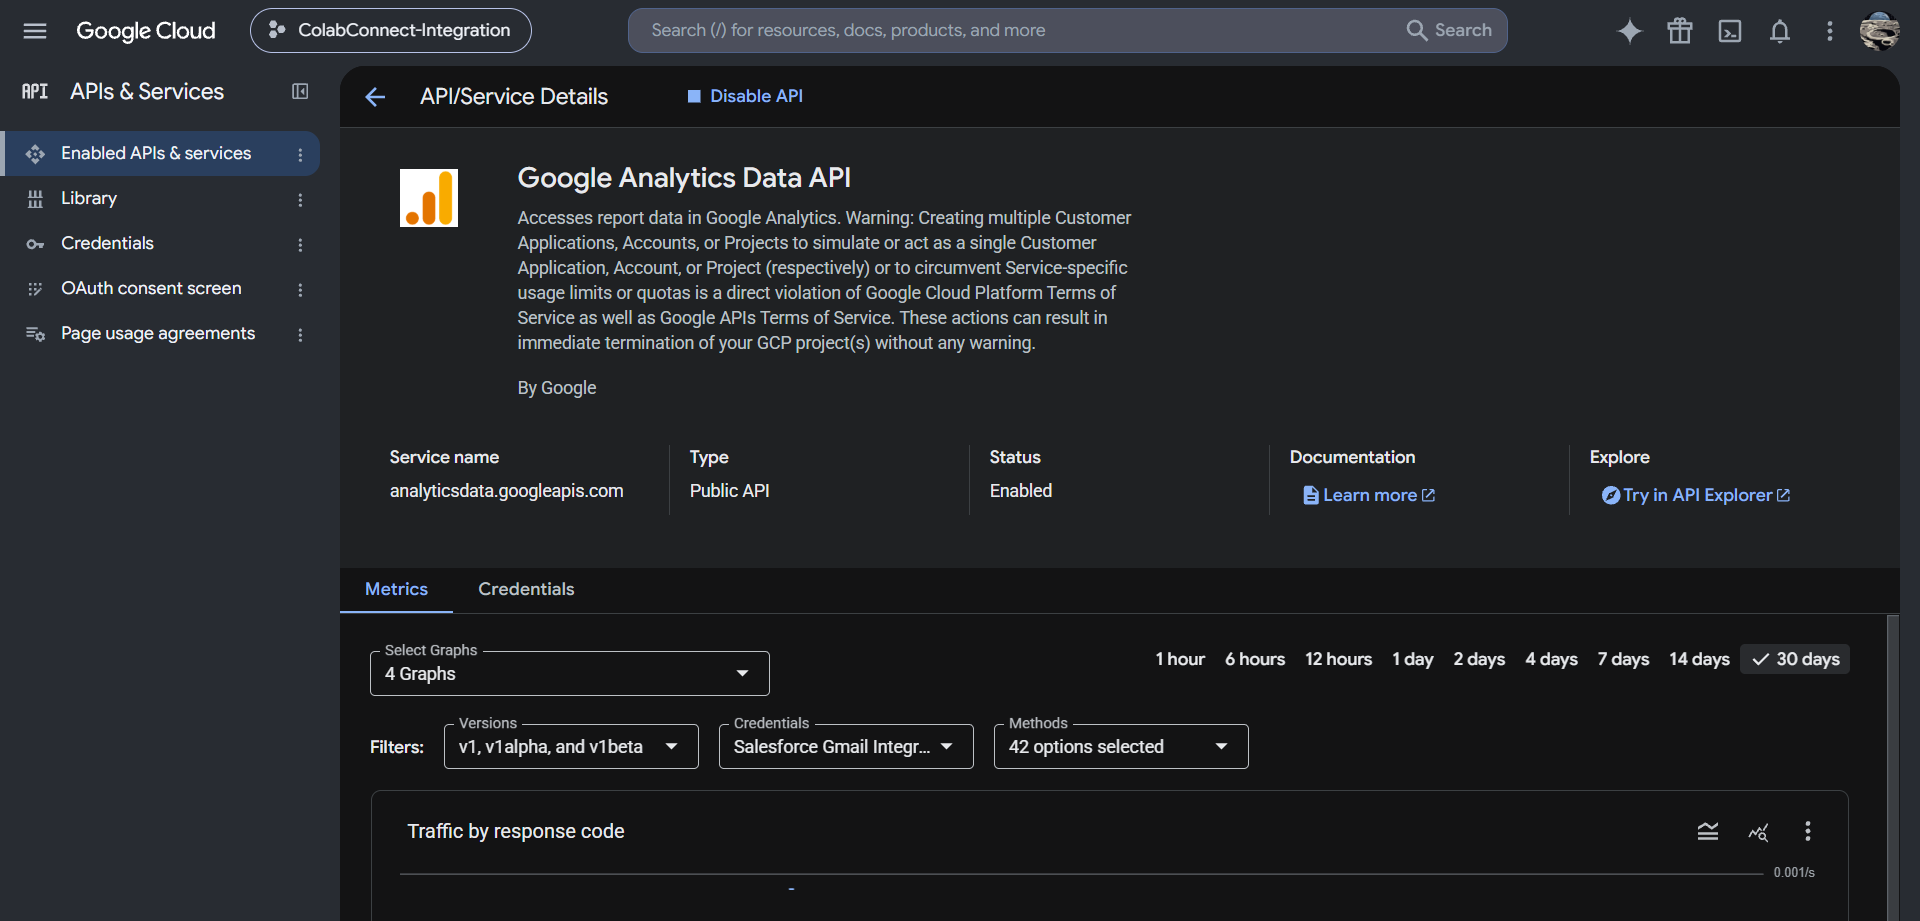Open Gemini AI assistant sparkle icon
This screenshot has height=921, width=1920.
tap(1630, 31)
